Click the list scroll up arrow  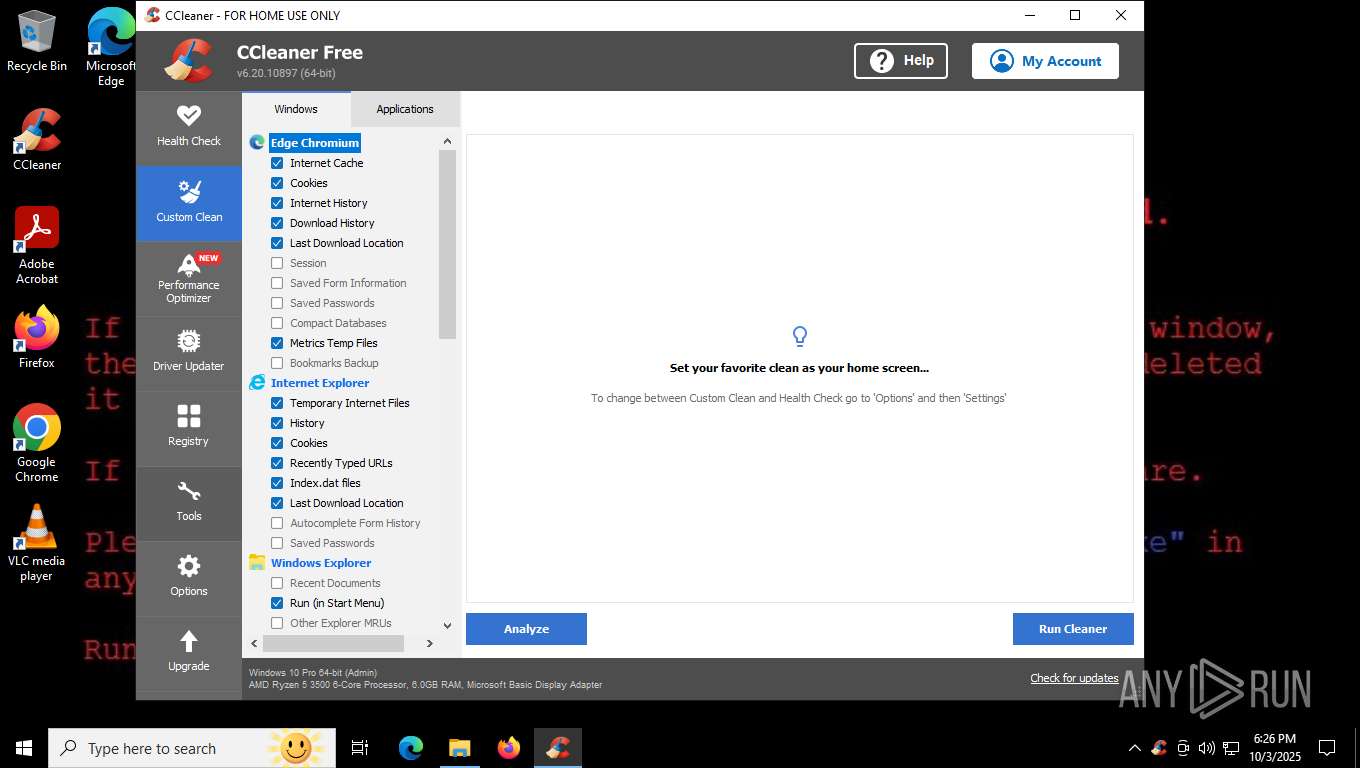[x=447, y=142]
